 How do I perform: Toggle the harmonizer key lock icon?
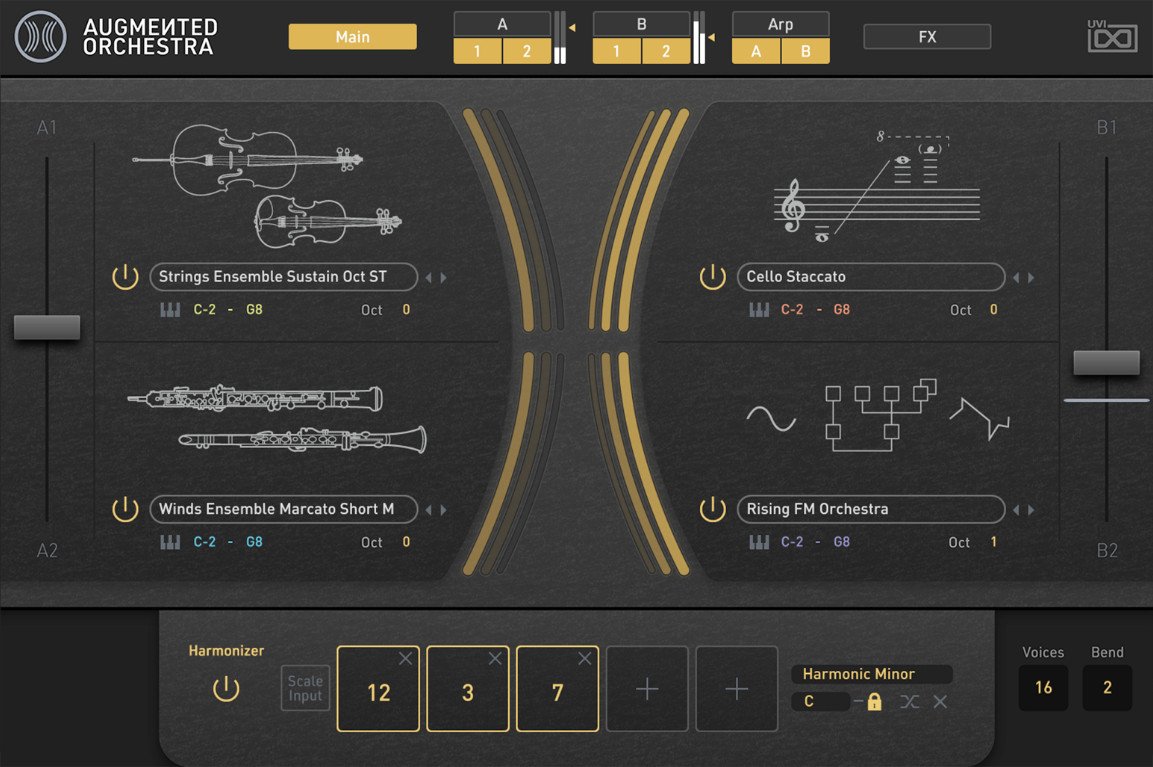pyautogui.click(x=874, y=702)
